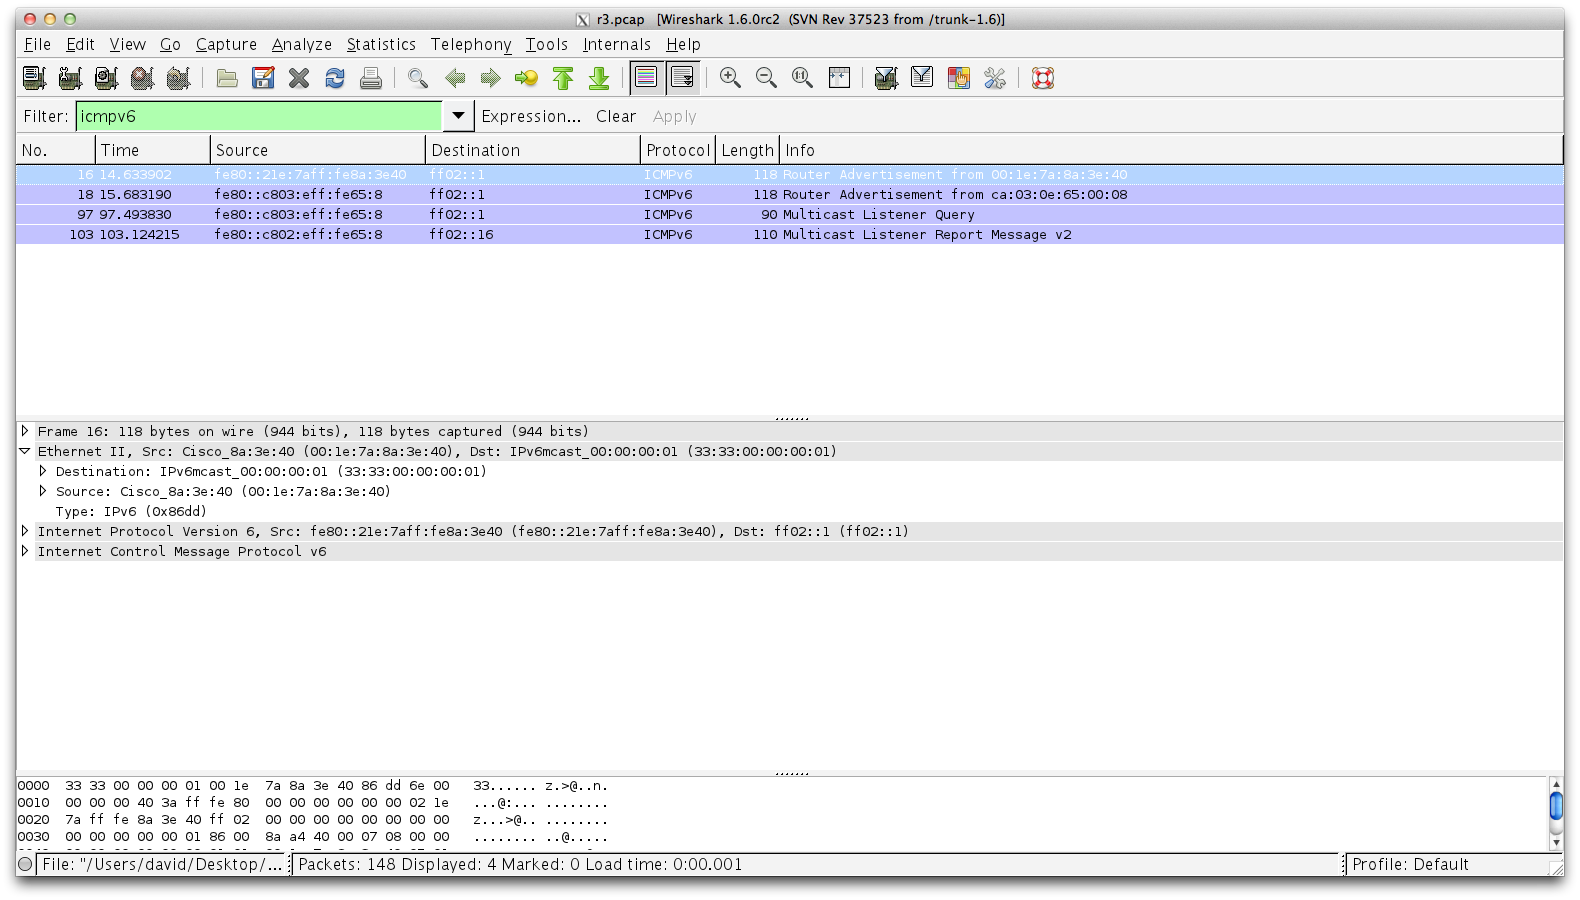Open the capture interfaces list icon
This screenshot has height=900, width=1580.
click(x=34, y=78)
